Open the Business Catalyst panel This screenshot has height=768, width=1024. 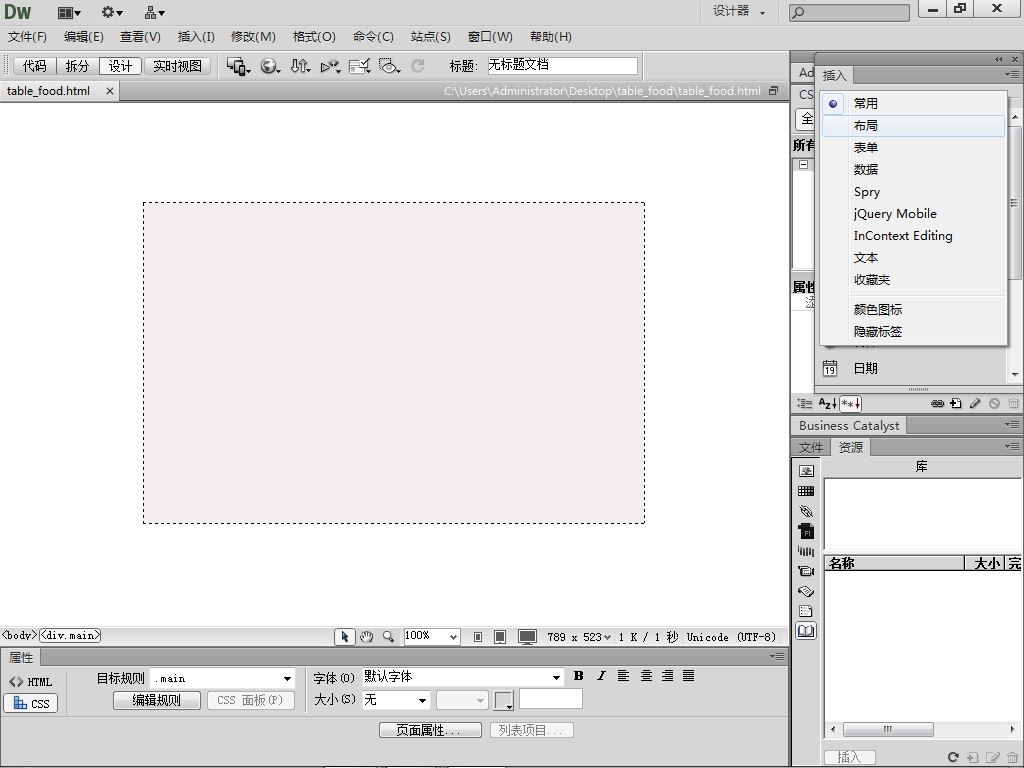click(x=848, y=426)
